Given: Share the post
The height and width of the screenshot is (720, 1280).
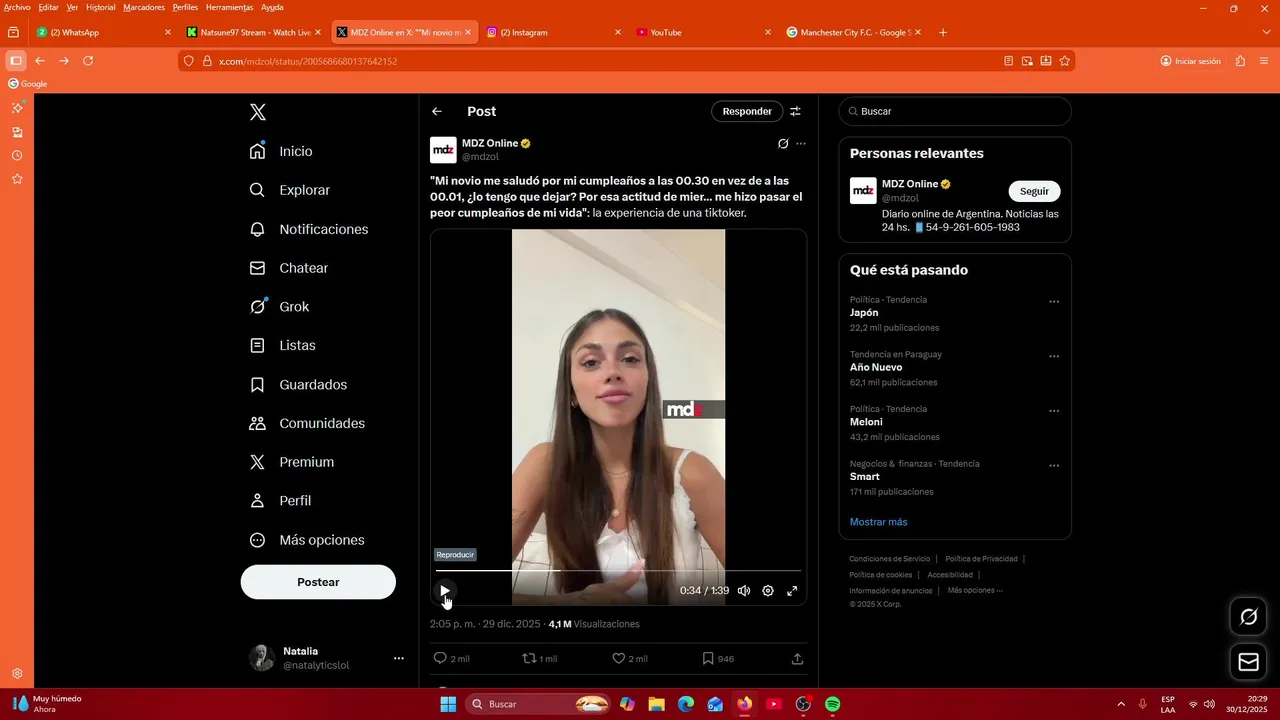Looking at the screenshot, I should coord(797,658).
